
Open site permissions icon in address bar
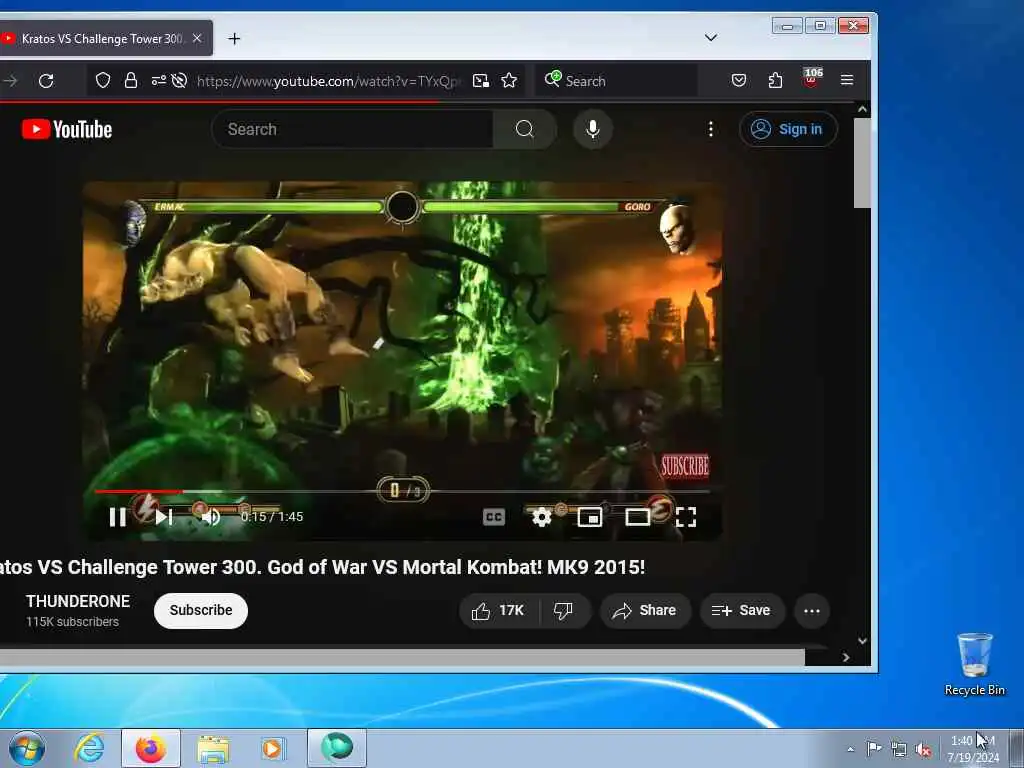coord(158,80)
